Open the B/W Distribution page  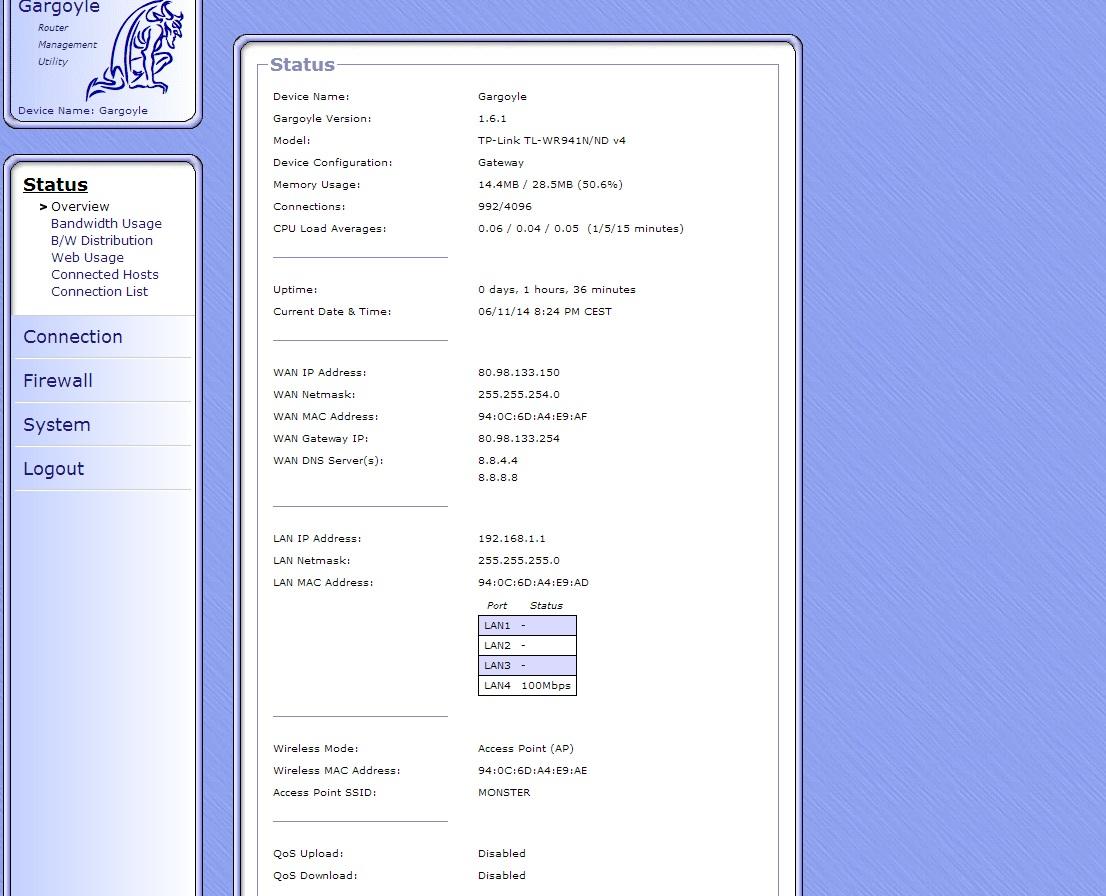tap(102, 241)
